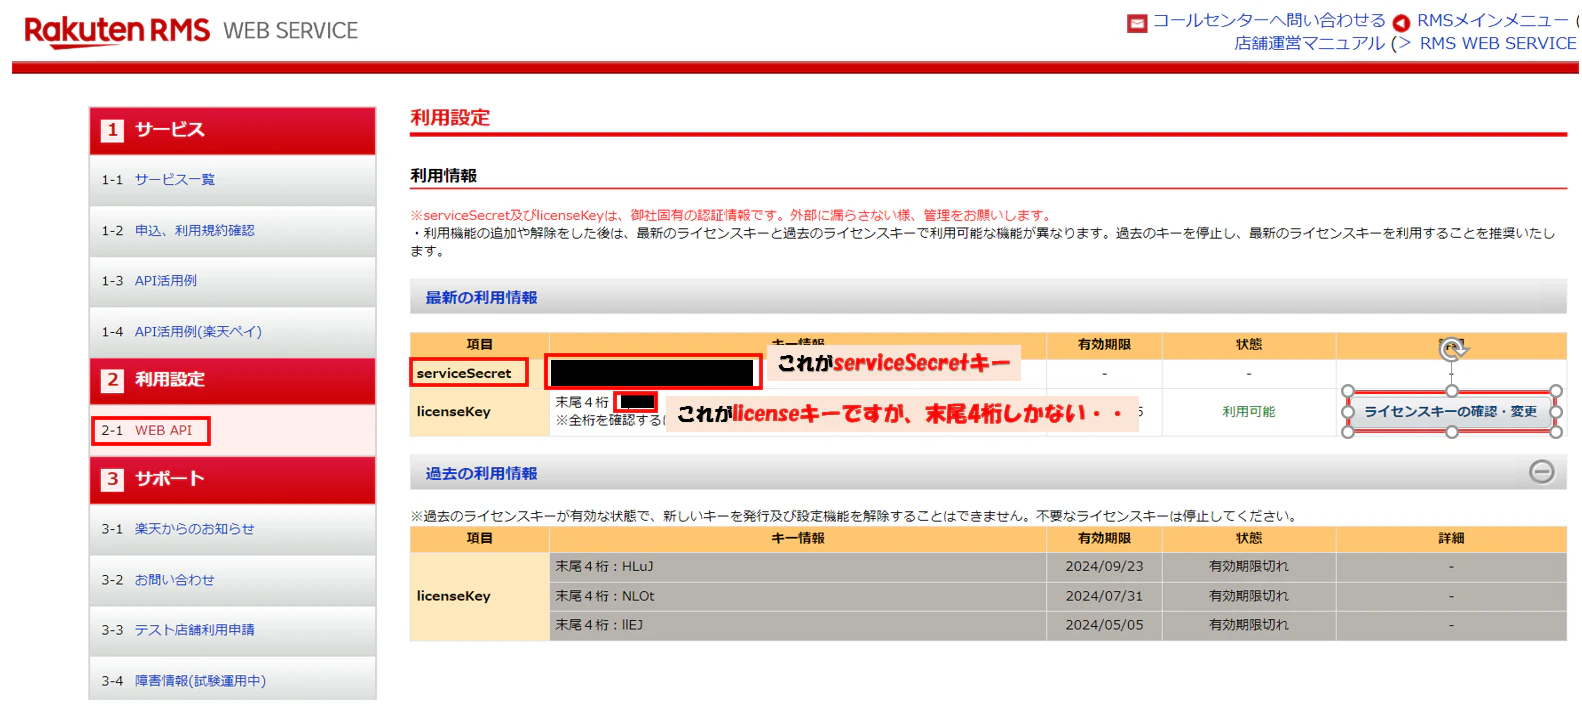Image resolution: width=1582 pixels, height=719 pixels.
Task: Click the 3 サポート section header
Action: [x=232, y=479]
